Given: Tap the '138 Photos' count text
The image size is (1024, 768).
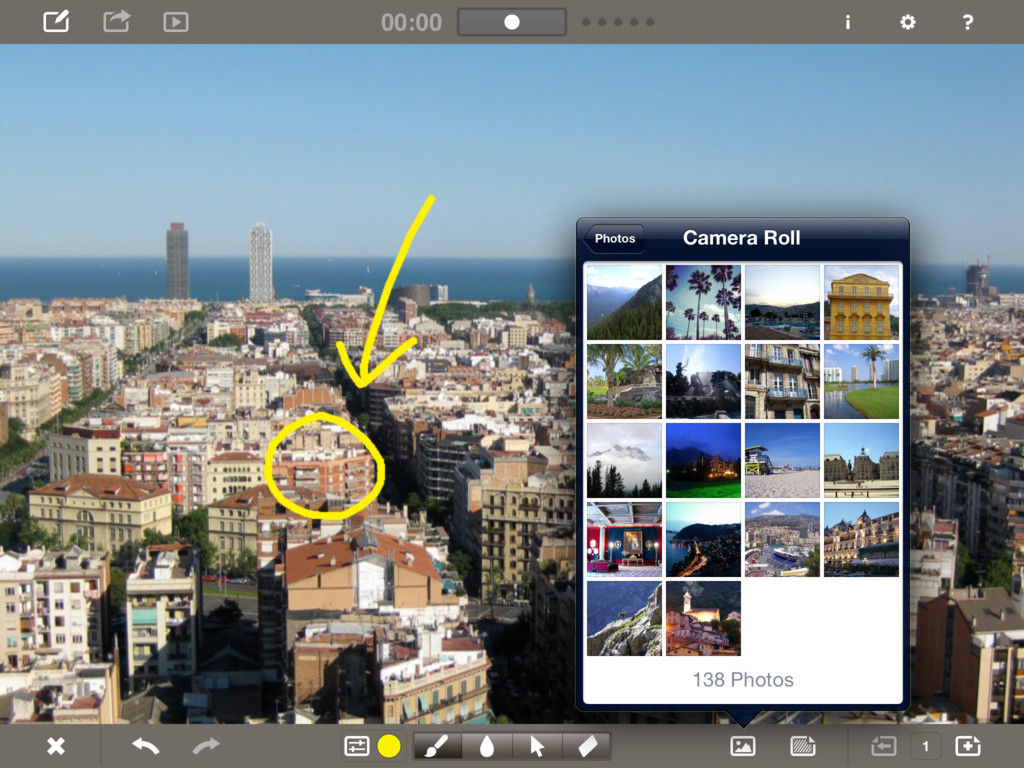Looking at the screenshot, I should pyautogui.click(x=743, y=680).
